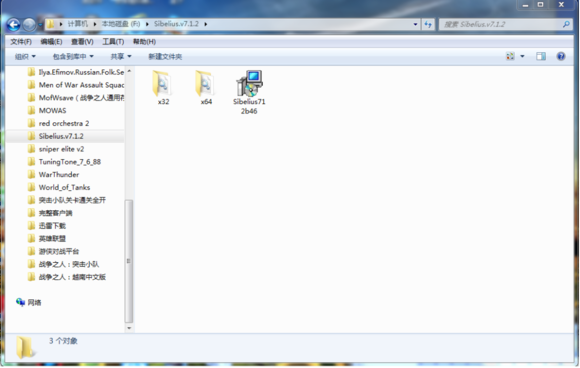Viewport: 580px width, 368px height.
Task: Expand the address bar history dropdown
Action: pyautogui.click(x=415, y=24)
